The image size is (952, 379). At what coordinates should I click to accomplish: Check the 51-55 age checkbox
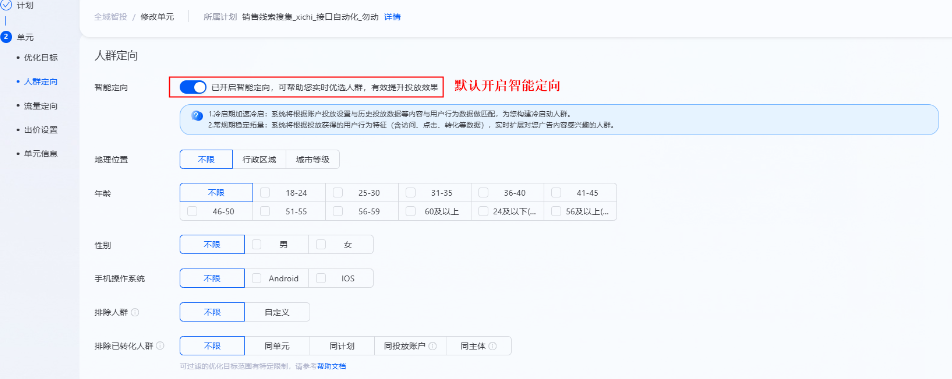[x=265, y=211]
